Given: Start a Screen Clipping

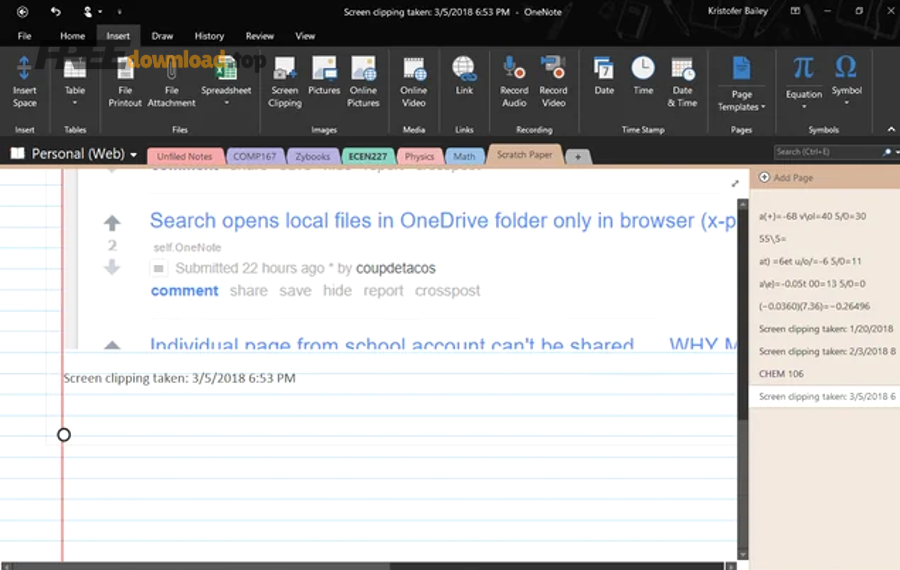Looking at the screenshot, I should click(285, 82).
